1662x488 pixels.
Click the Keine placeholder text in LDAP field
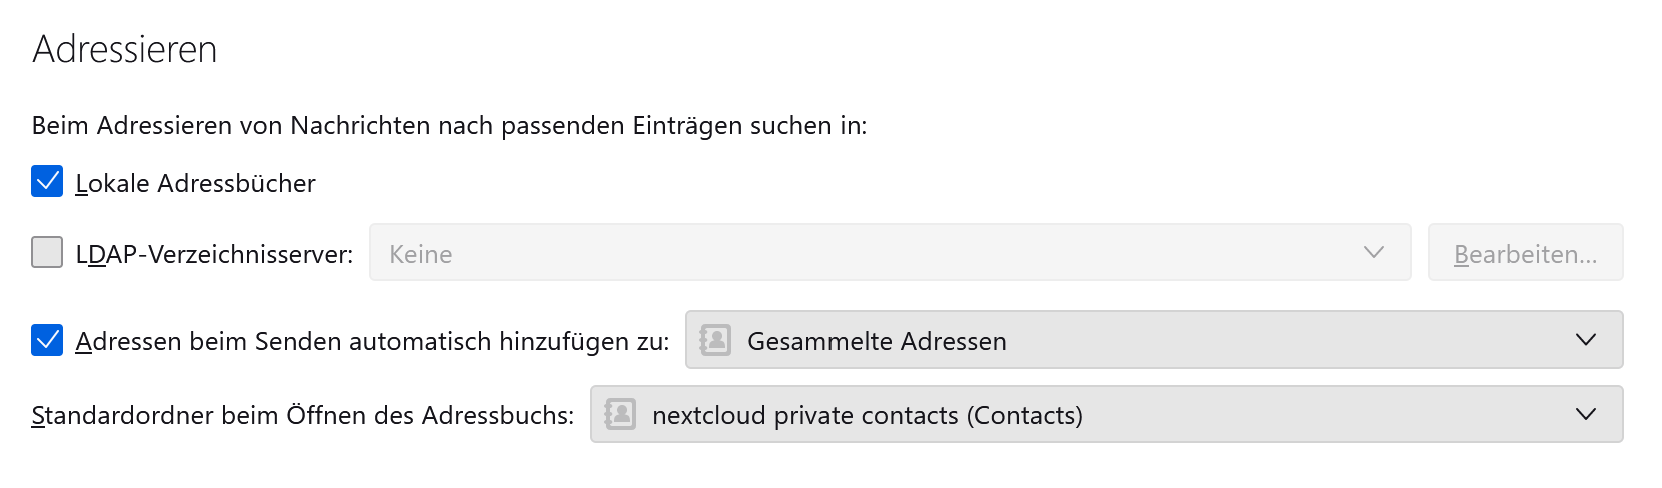[421, 255]
